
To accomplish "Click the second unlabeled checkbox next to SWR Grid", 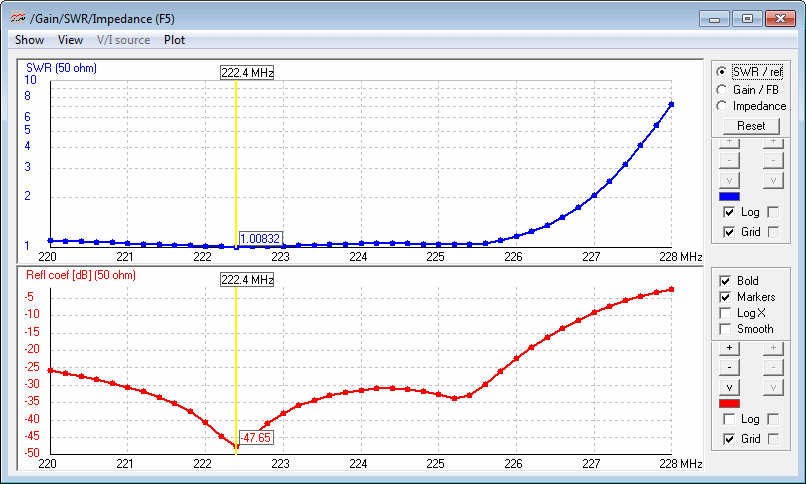I will [x=773, y=232].
